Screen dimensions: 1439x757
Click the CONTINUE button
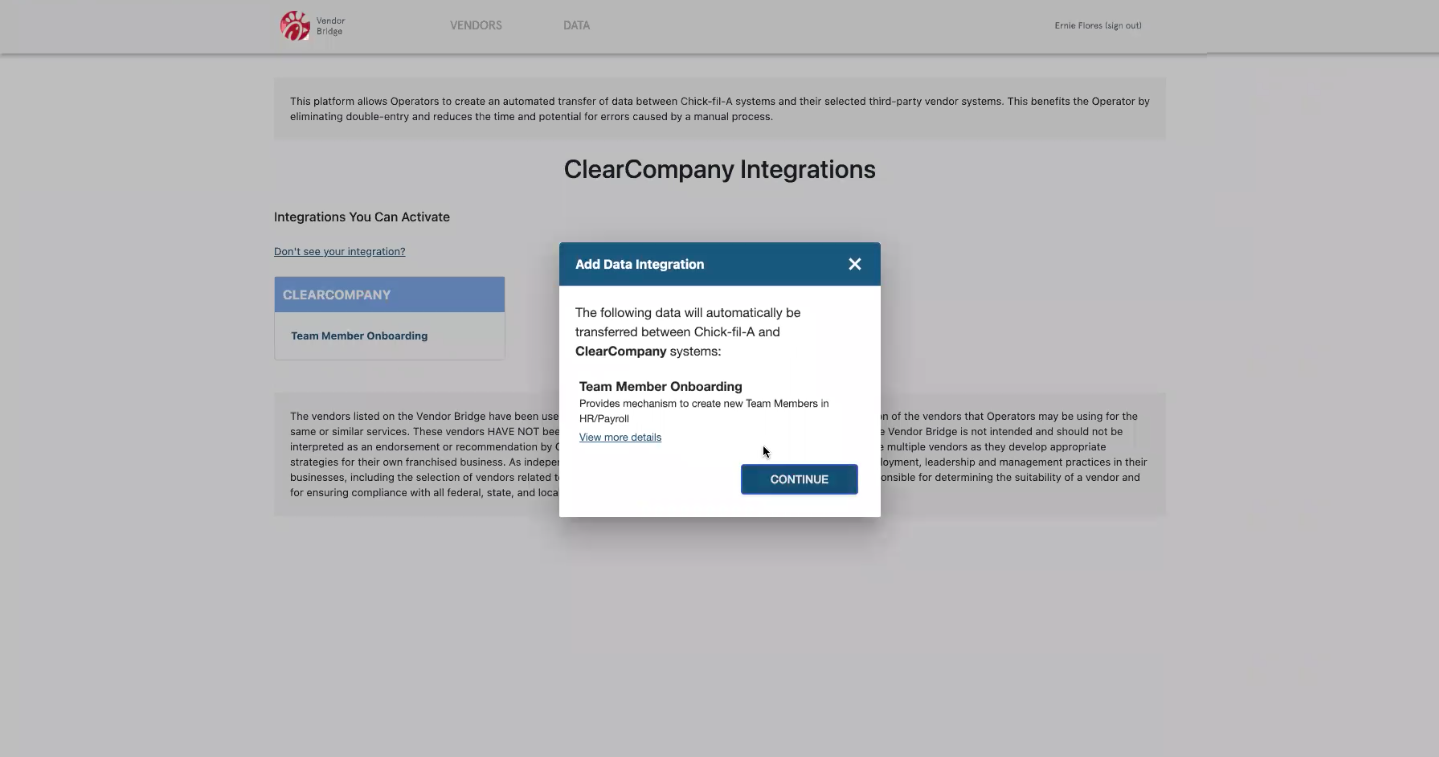tap(799, 479)
